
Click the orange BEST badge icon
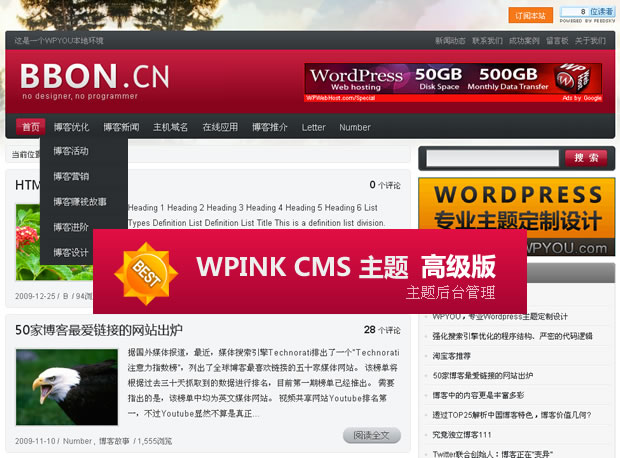[146, 273]
